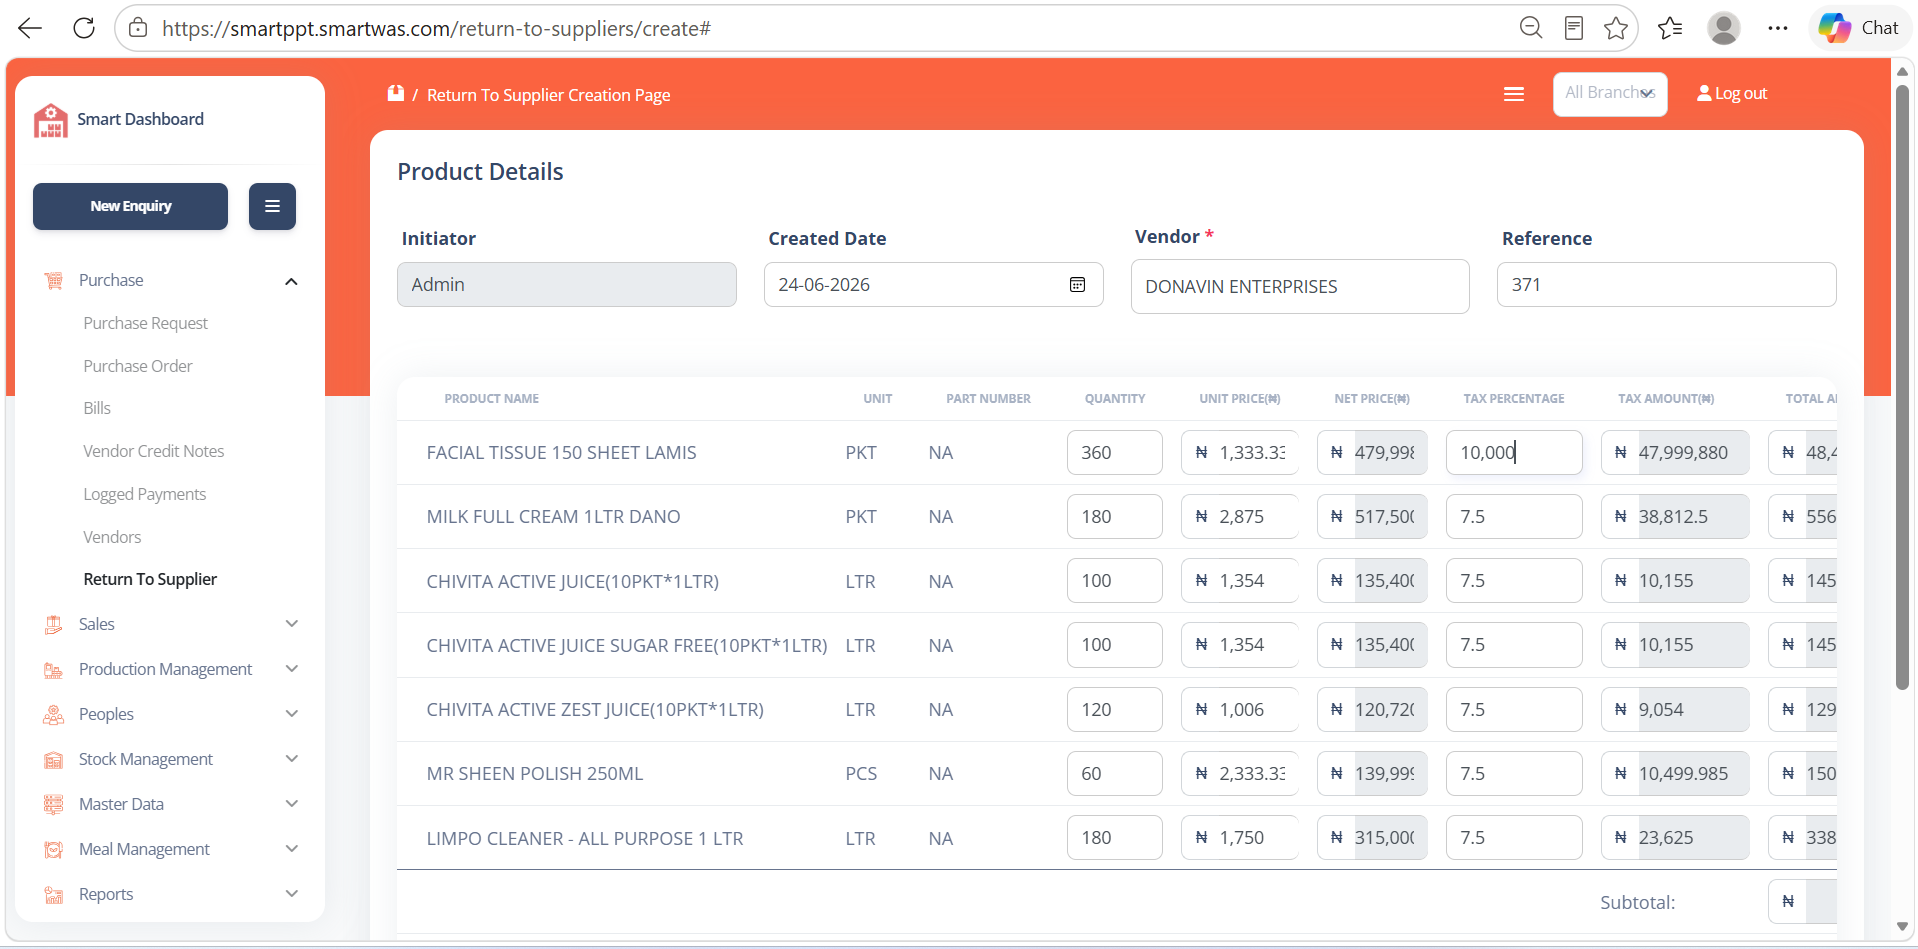The height and width of the screenshot is (949, 1918).
Task: Expand the Stock Management section
Action: [291, 759]
